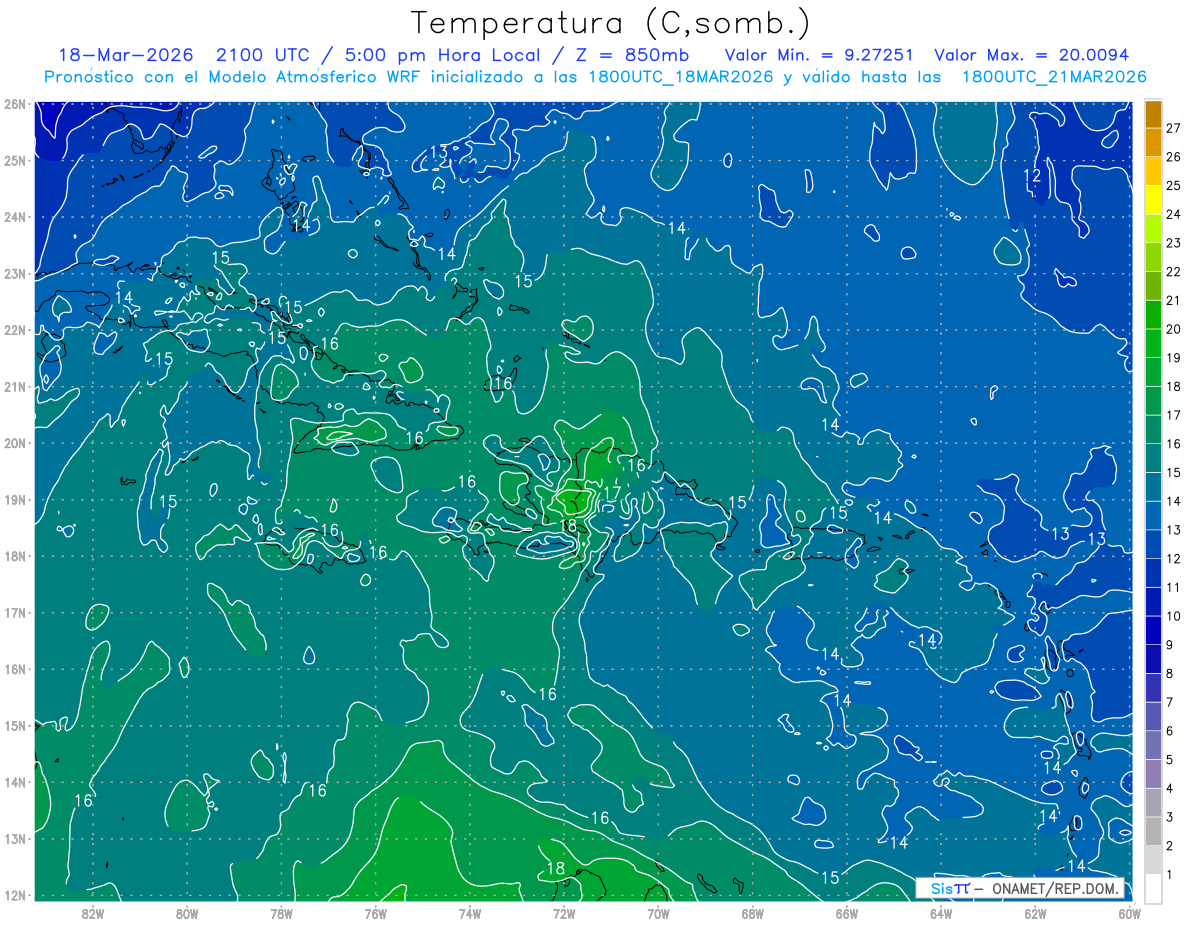
Task: Click the 12 contour label near top right
Action: click(x=1033, y=176)
